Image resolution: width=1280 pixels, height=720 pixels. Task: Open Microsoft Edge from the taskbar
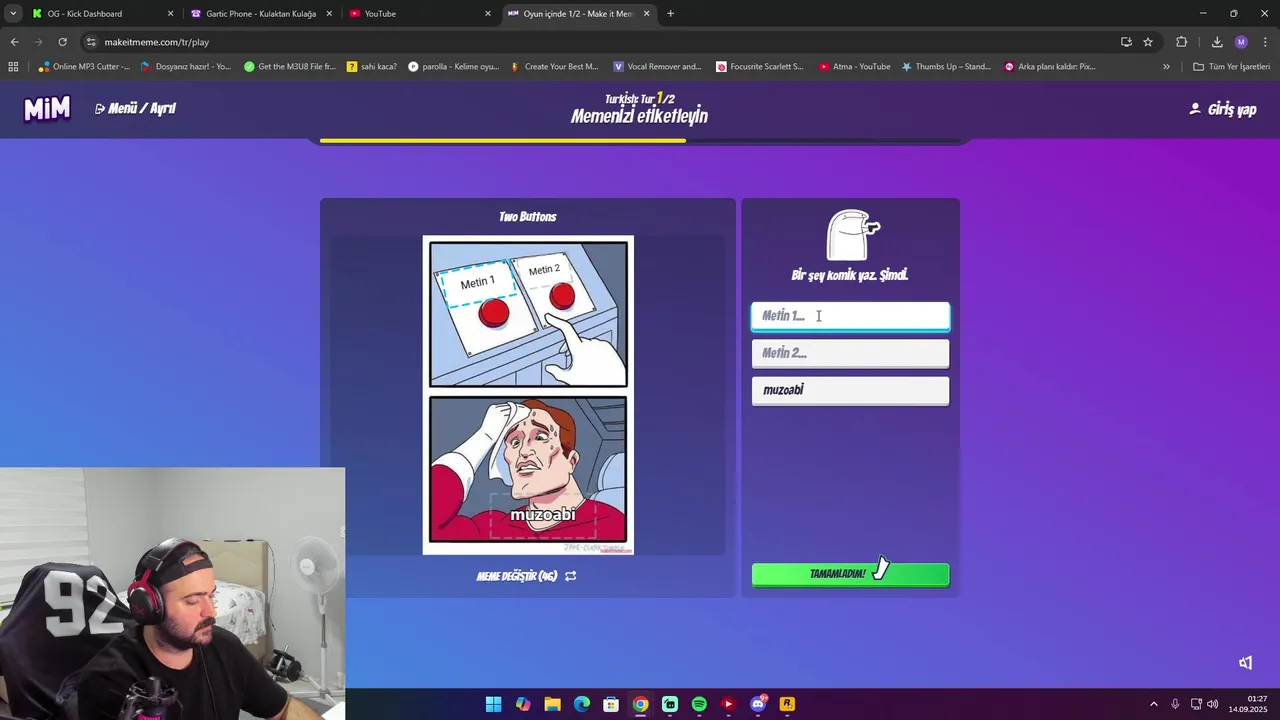point(582,704)
